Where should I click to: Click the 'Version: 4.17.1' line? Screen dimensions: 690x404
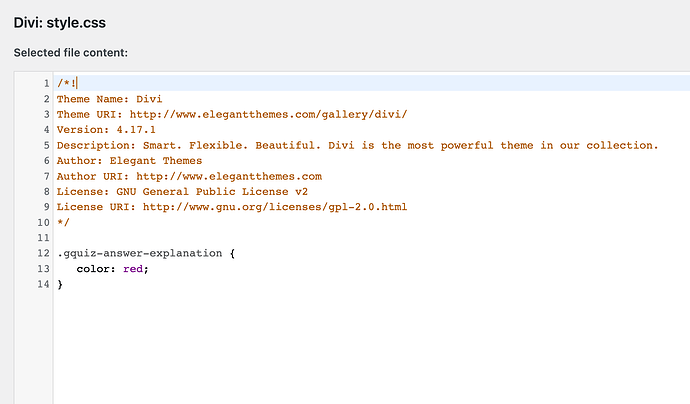(106, 130)
